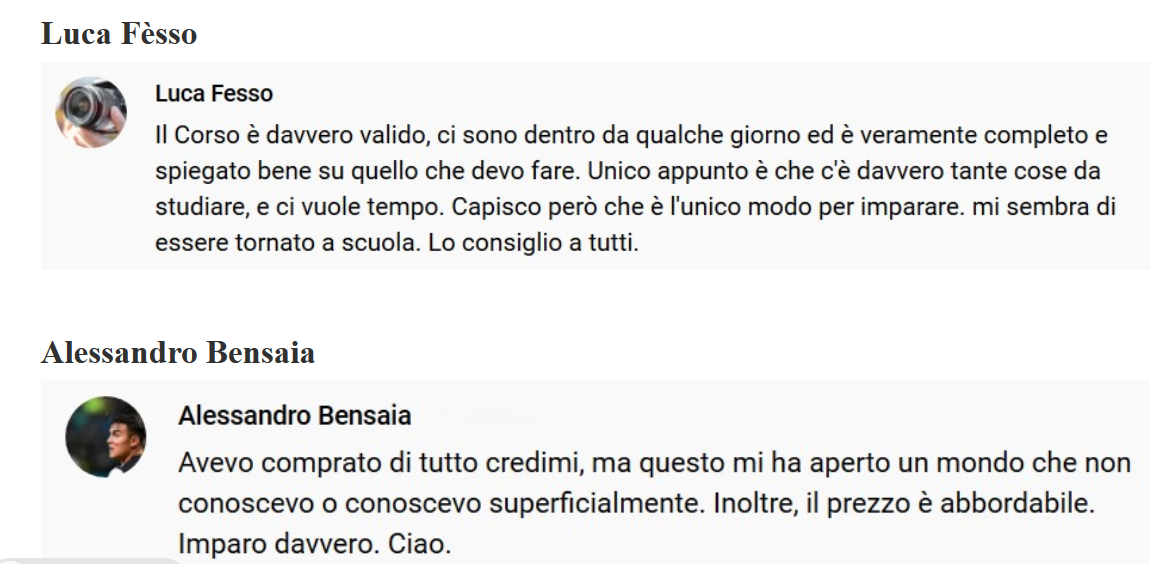Click the sentence "Lo consiglio a tutti."
This screenshot has width=1171, height=564.
(x=533, y=244)
